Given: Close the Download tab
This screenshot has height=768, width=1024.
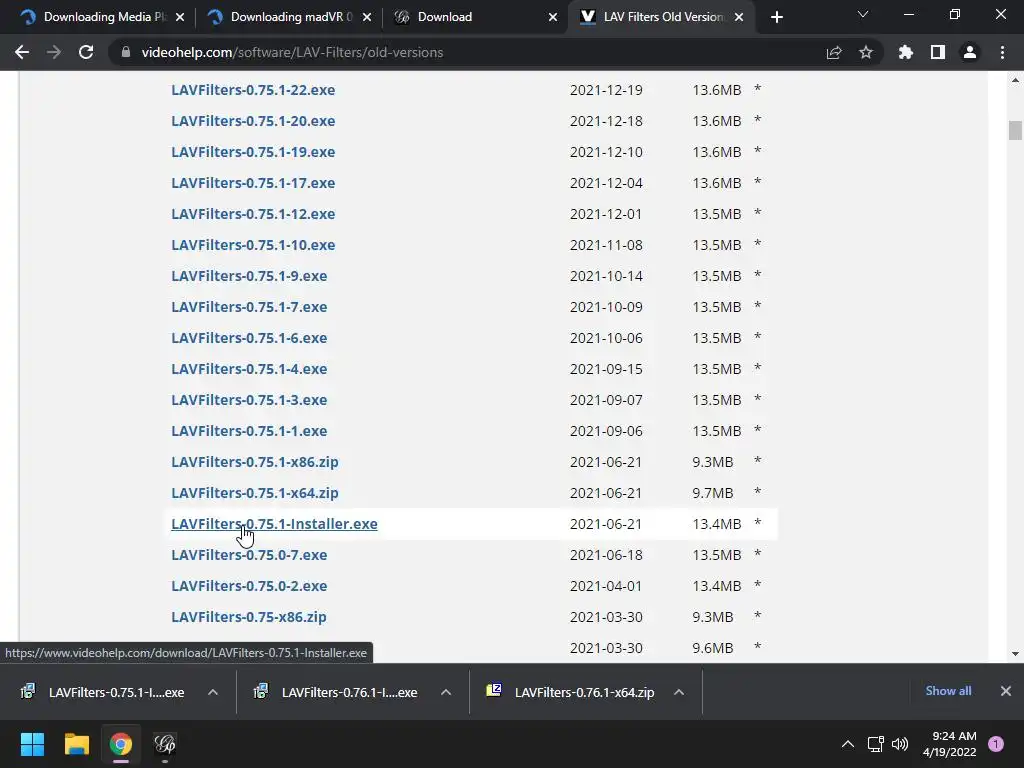Looking at the screenshot, I should point(553,17).
